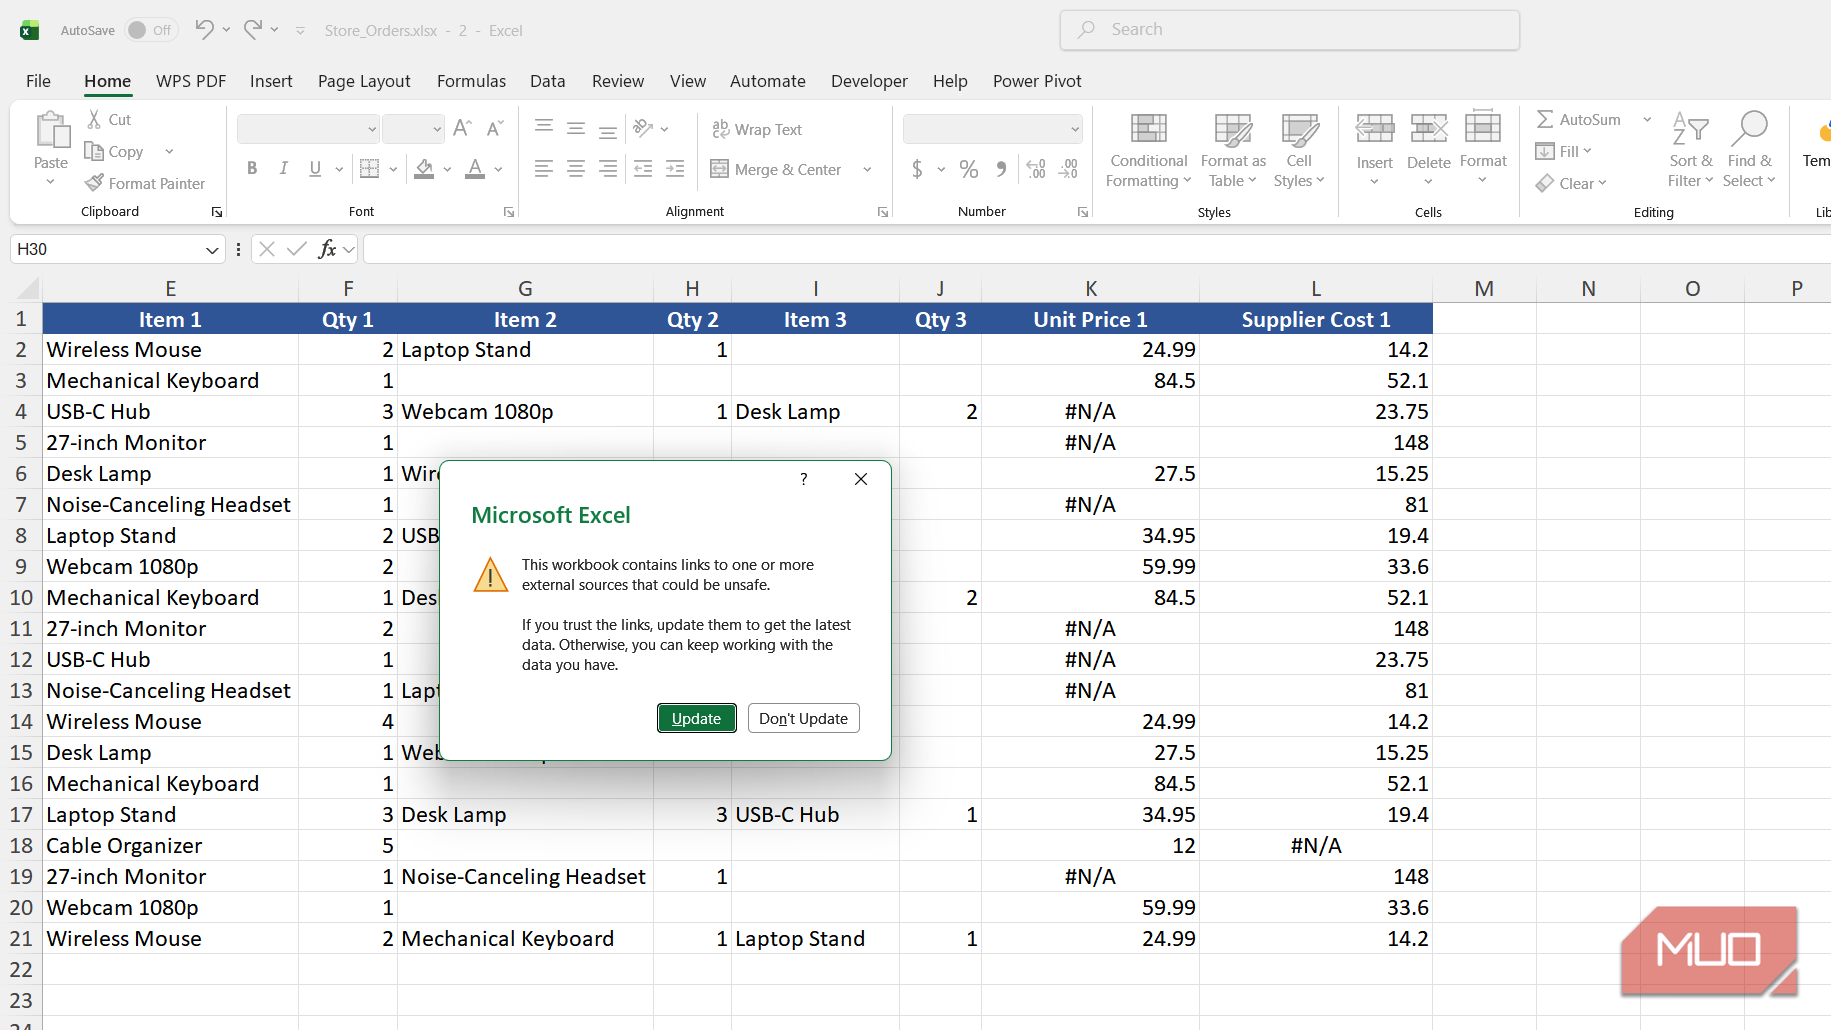
Task: Open the Borders icon in Font group
Action: (x=370, y=169)
